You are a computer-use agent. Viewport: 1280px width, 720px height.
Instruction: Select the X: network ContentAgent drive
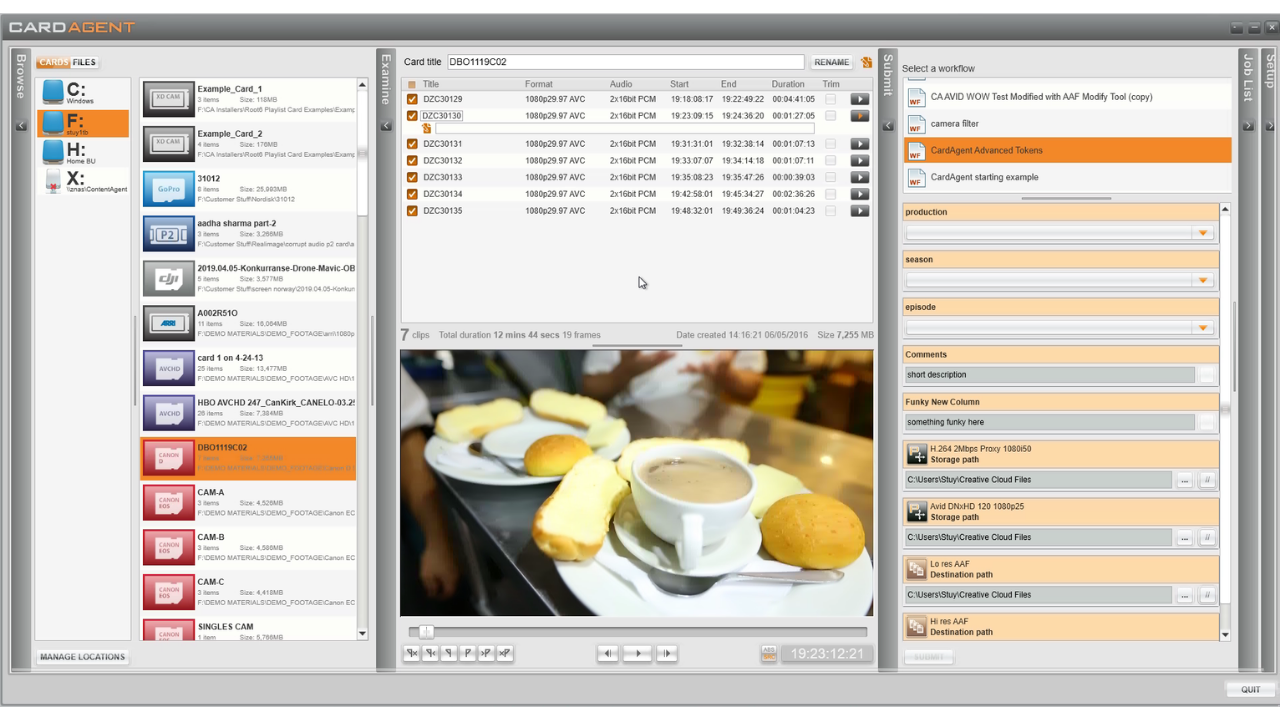pyautogui.click(x=84, y=181)
